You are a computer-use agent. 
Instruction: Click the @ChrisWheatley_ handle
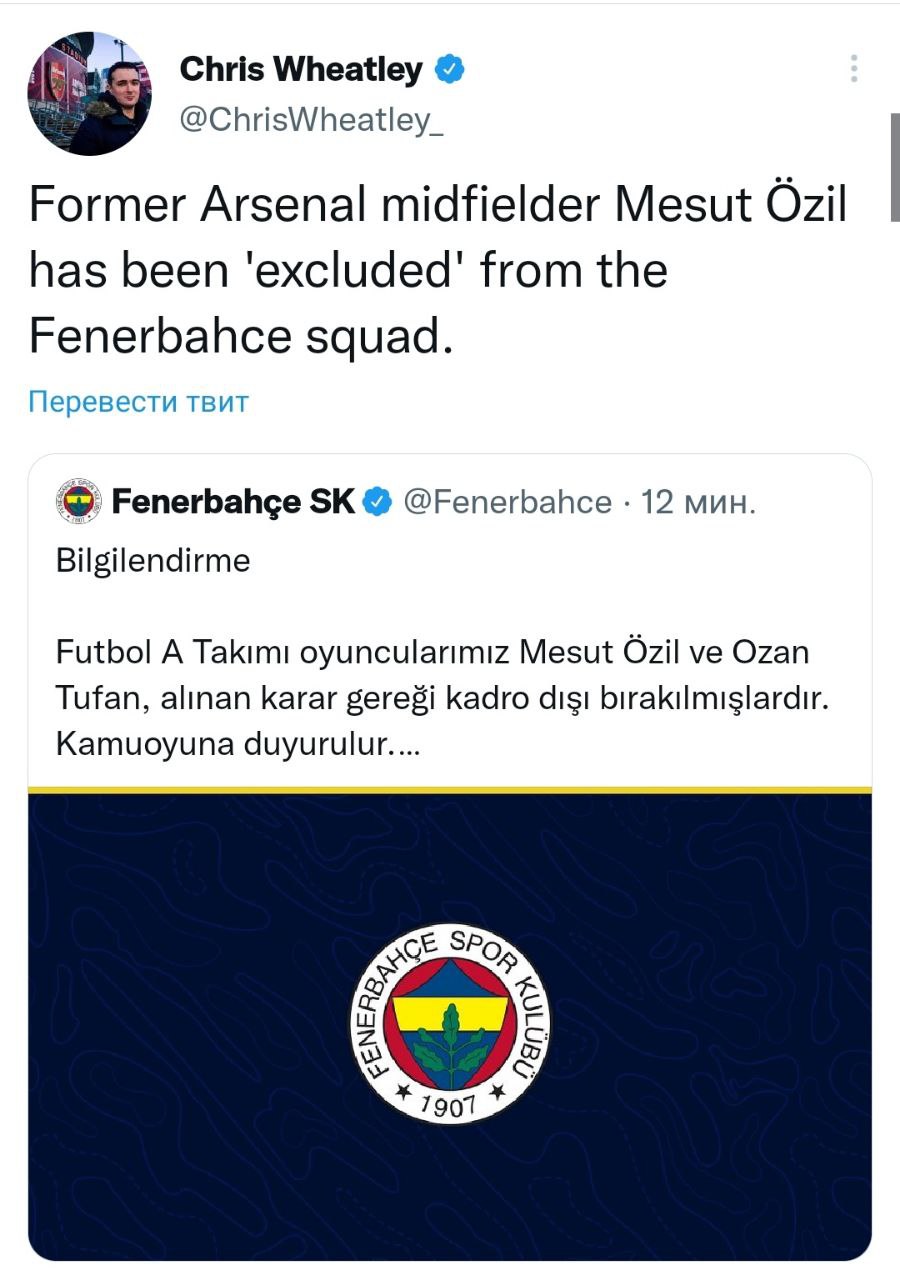[x=311, y=120]
